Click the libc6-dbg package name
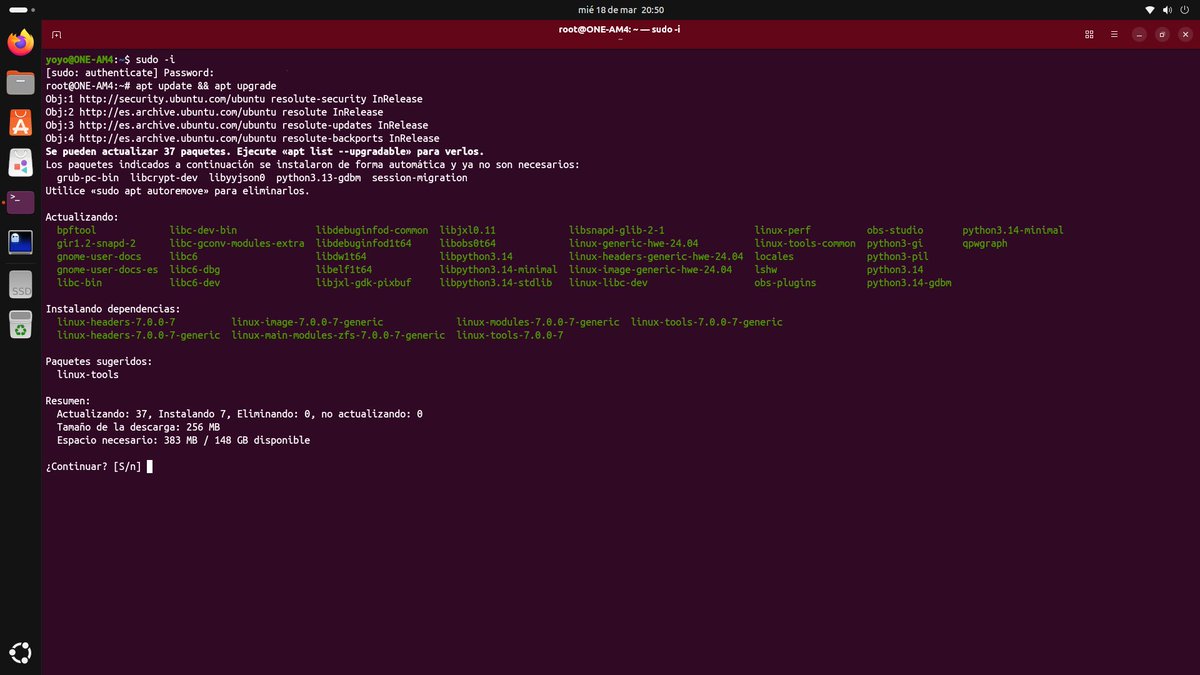Viewport: 1200px width, 675px height. (195, 270)
